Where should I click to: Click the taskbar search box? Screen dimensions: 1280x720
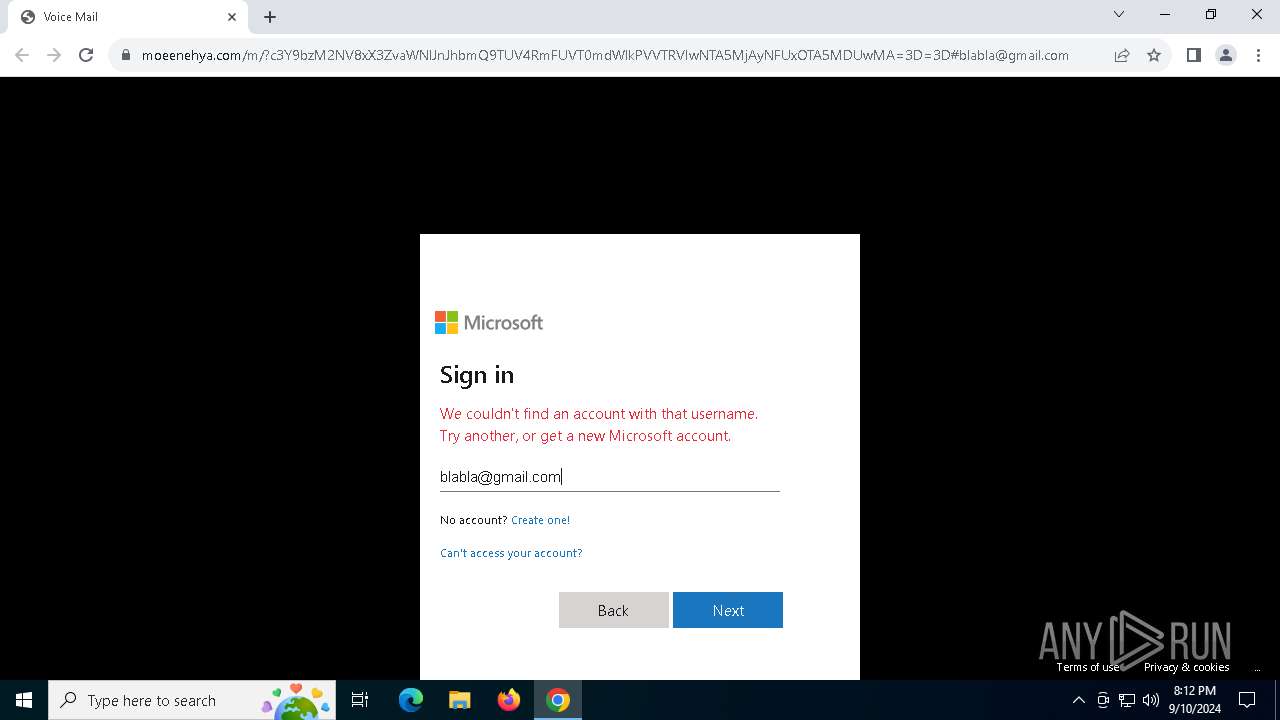click(192, 700)
